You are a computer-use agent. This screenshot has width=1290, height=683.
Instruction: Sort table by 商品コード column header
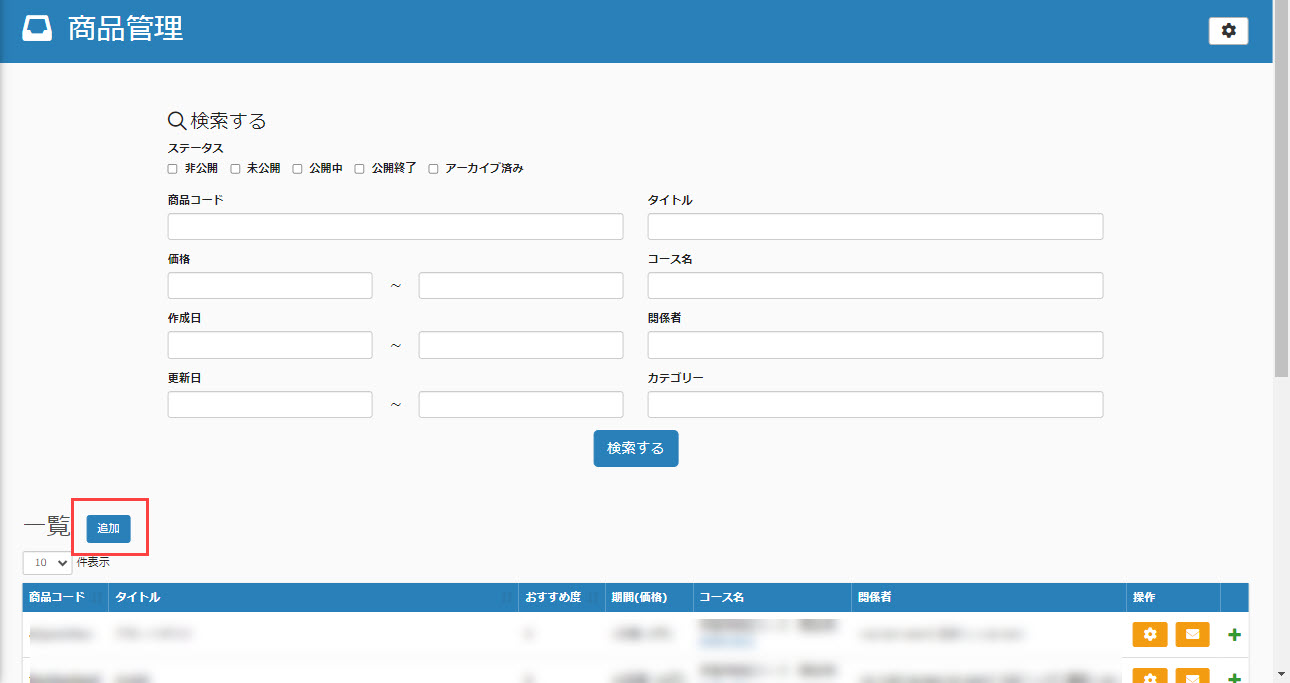coord(57,597)
